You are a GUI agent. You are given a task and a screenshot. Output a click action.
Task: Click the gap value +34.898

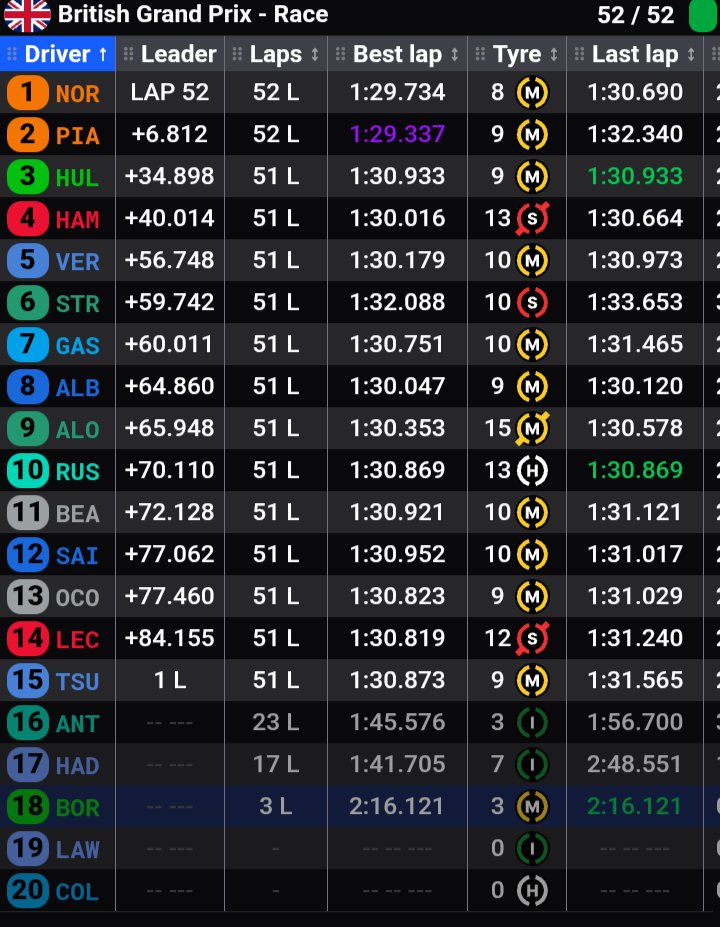coord(170,176)
